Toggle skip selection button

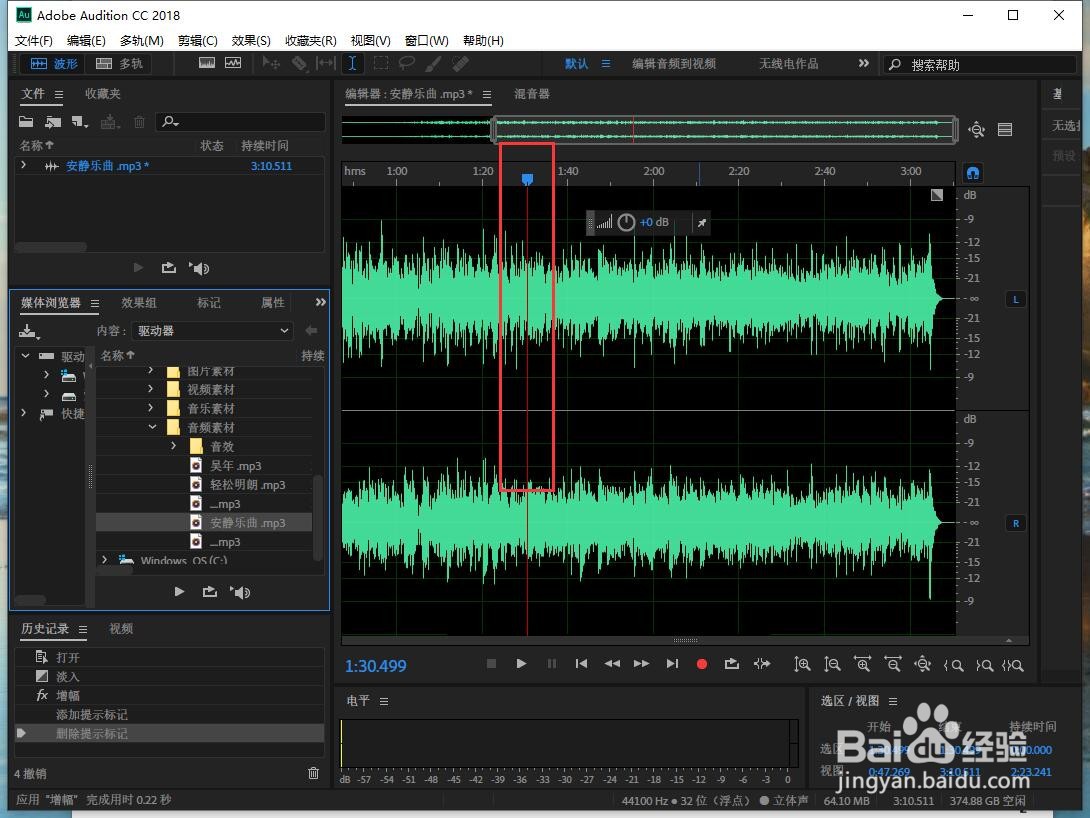(x=762, y=664)
